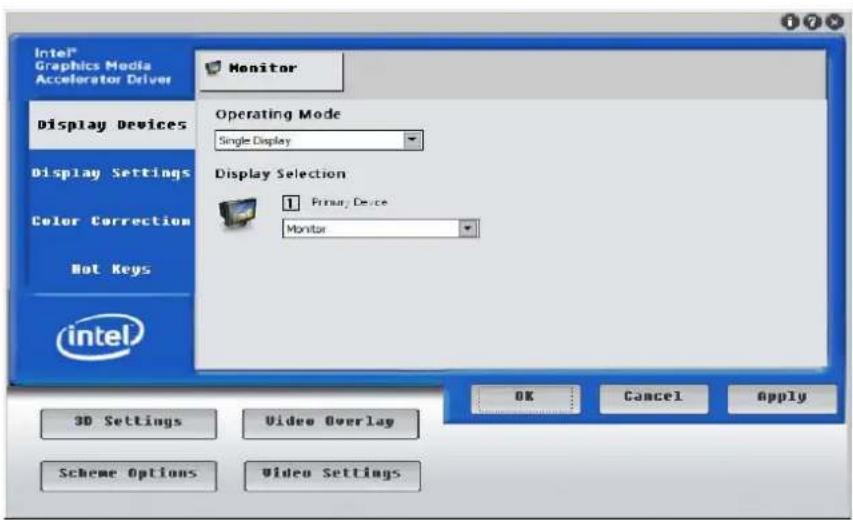Click the OK button
This screenshot has height=520, width=853.
click(x=525, y=399)
